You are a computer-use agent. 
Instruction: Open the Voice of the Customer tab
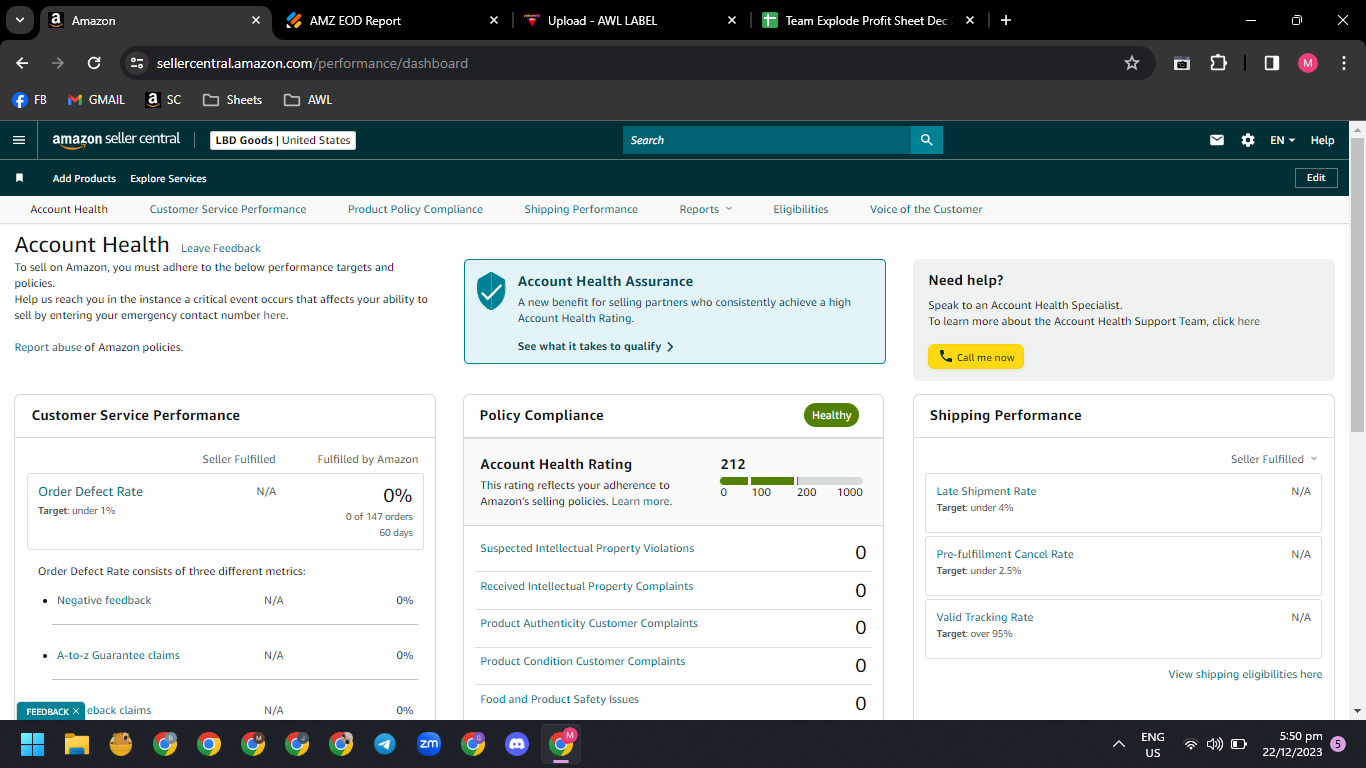coord(926,209)
